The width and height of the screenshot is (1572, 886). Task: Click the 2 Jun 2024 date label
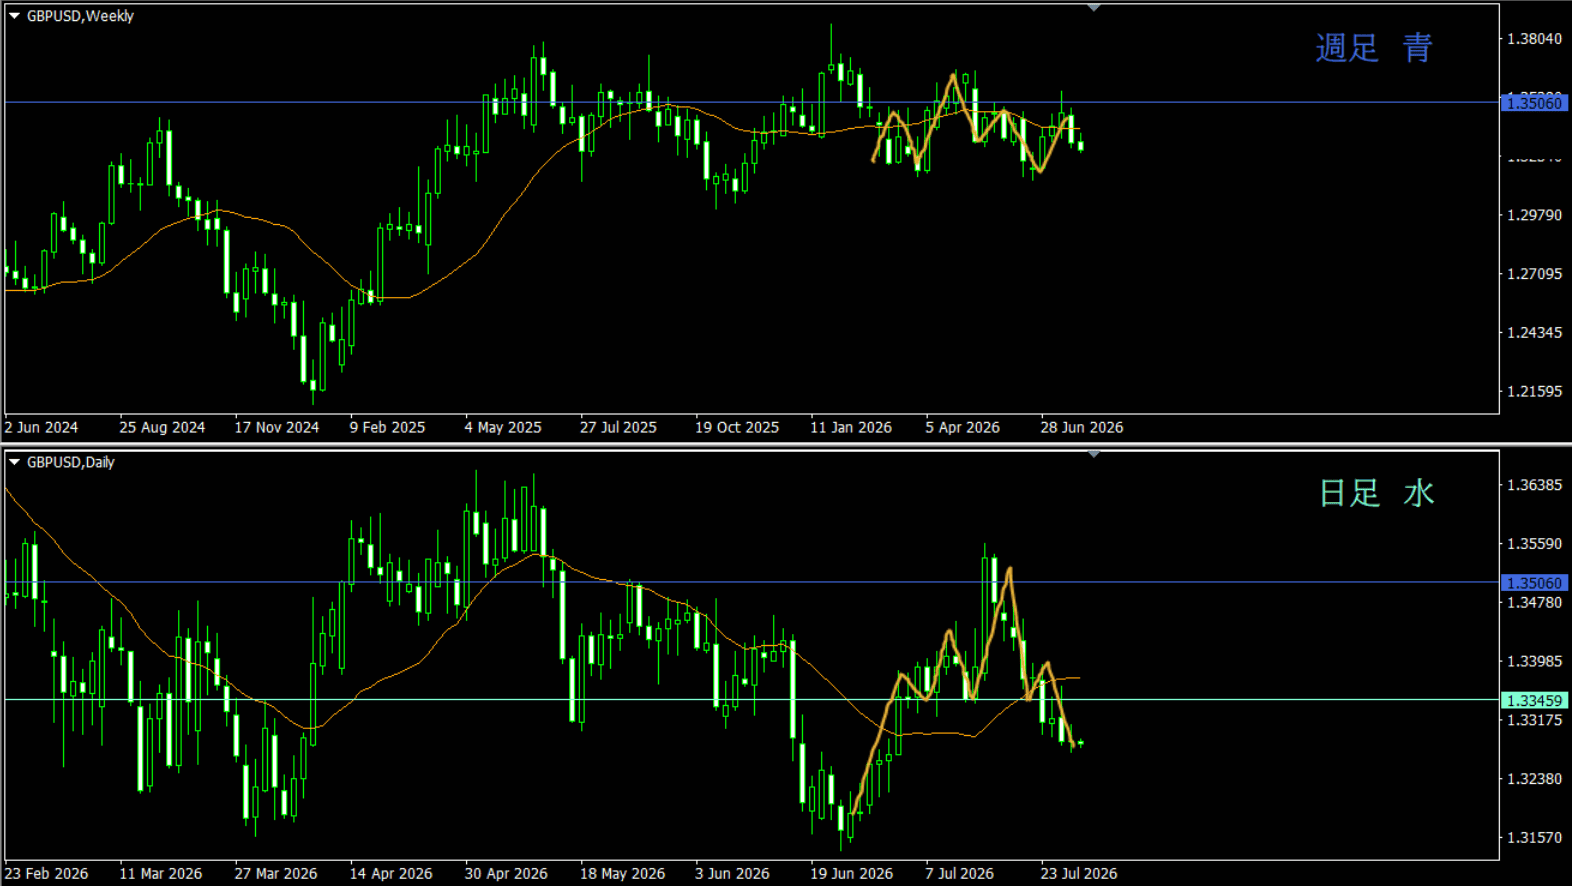click(x=41, y=427)
